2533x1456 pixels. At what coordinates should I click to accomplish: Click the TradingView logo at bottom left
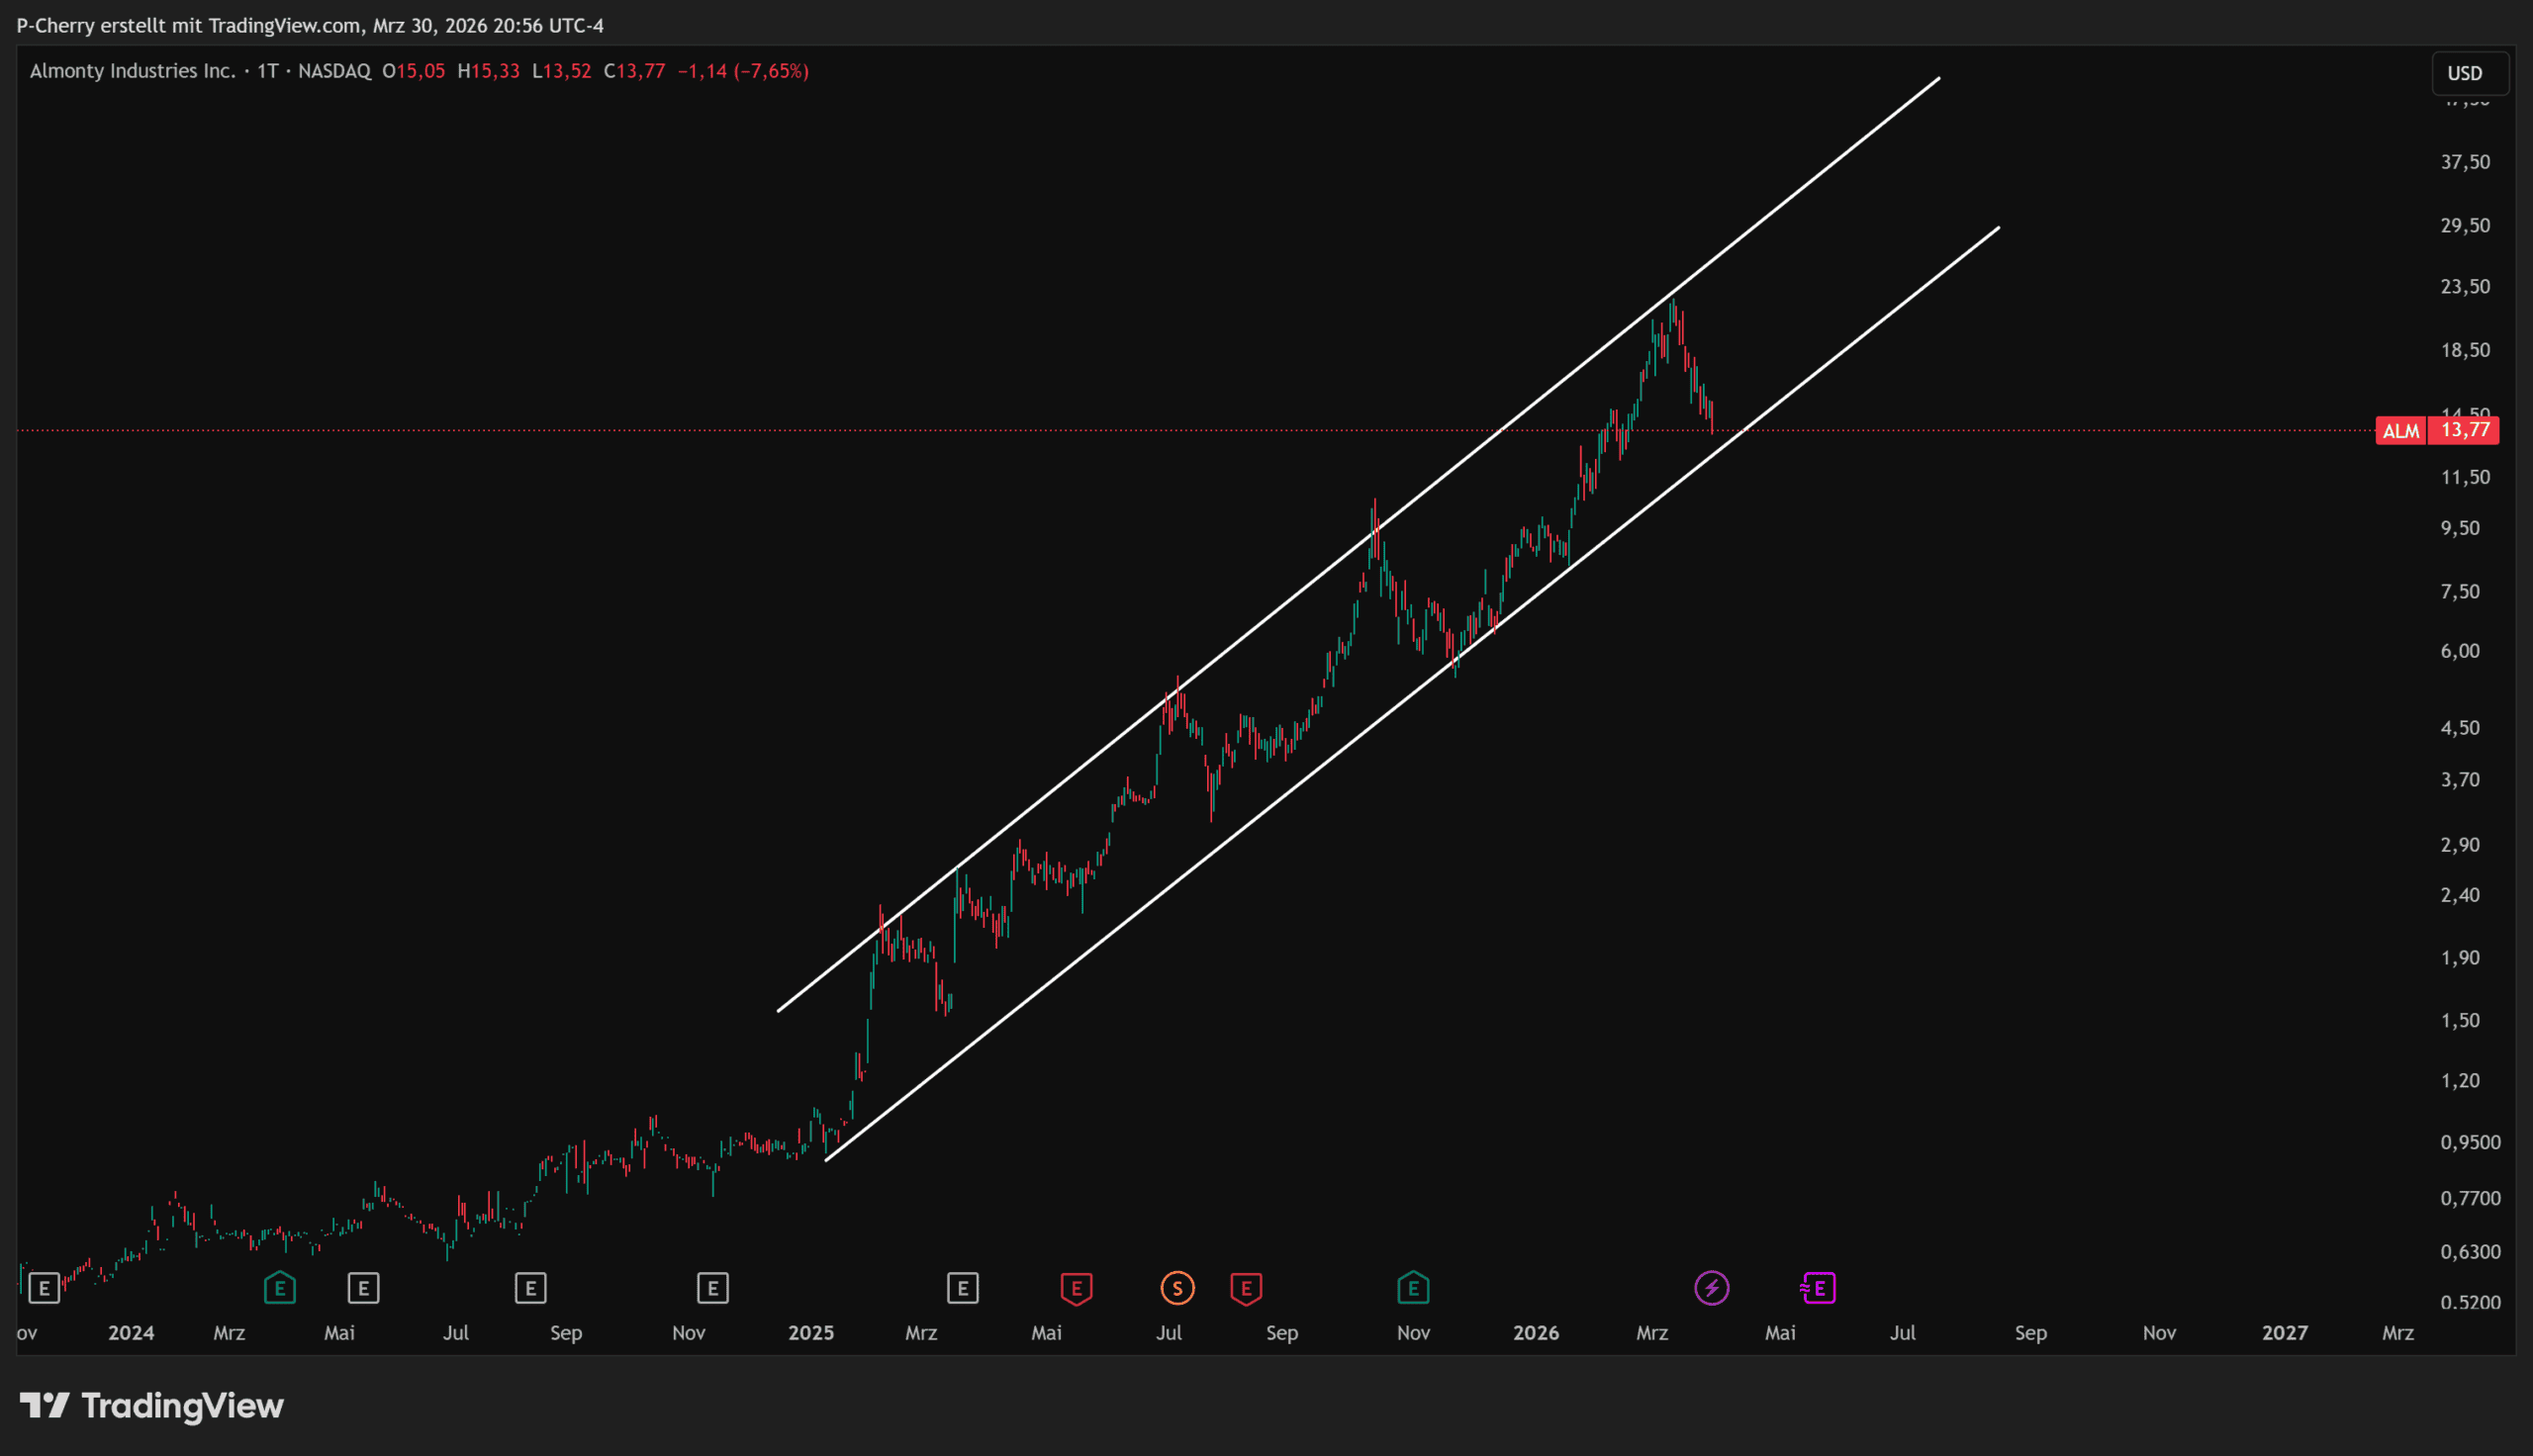152,1406
